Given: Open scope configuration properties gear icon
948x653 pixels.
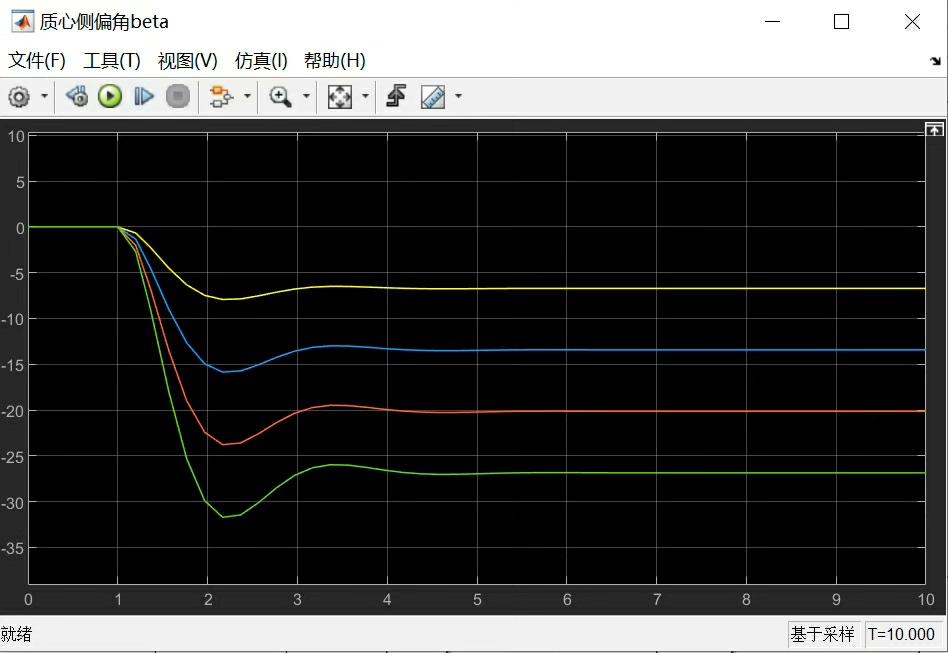Looking at the screenshot, I should tap(19, 97).
